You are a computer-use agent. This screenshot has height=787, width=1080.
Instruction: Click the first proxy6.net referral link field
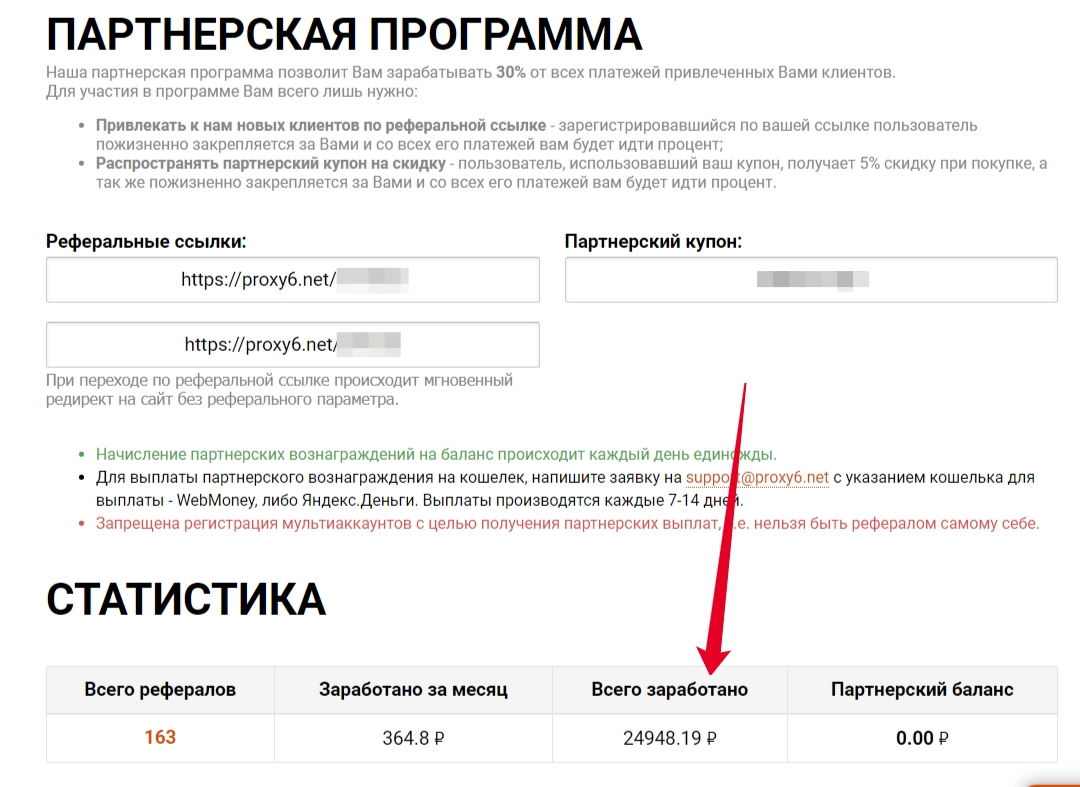coord(293,280)
